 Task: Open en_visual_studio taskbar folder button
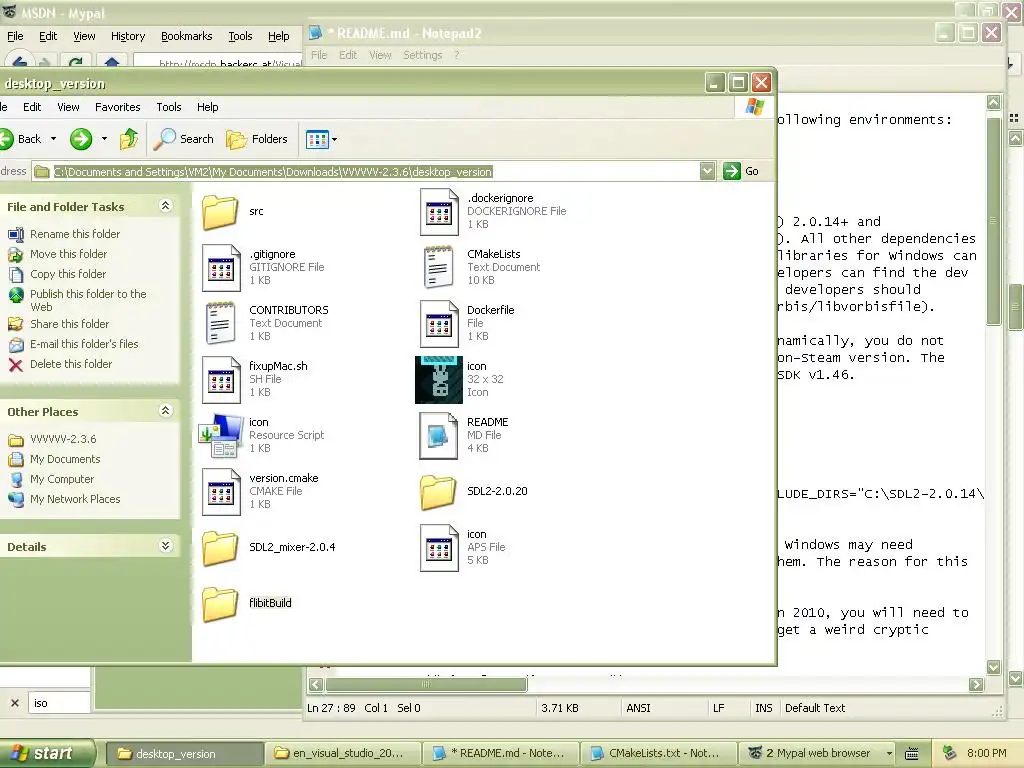343,754
